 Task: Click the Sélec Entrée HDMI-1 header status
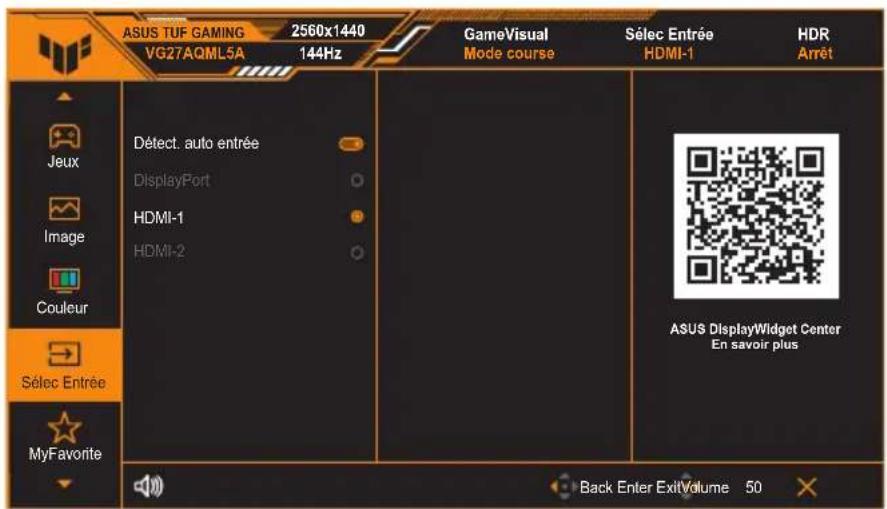click(669, 44)
